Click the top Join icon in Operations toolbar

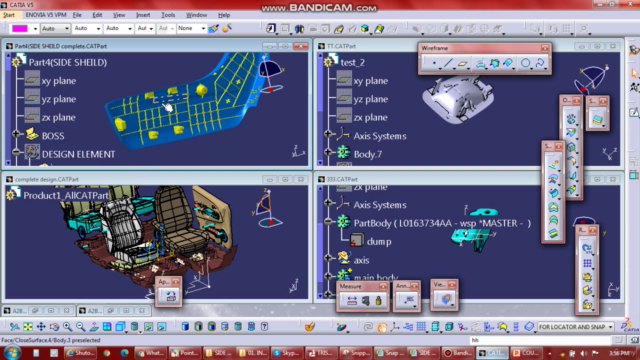571,119
